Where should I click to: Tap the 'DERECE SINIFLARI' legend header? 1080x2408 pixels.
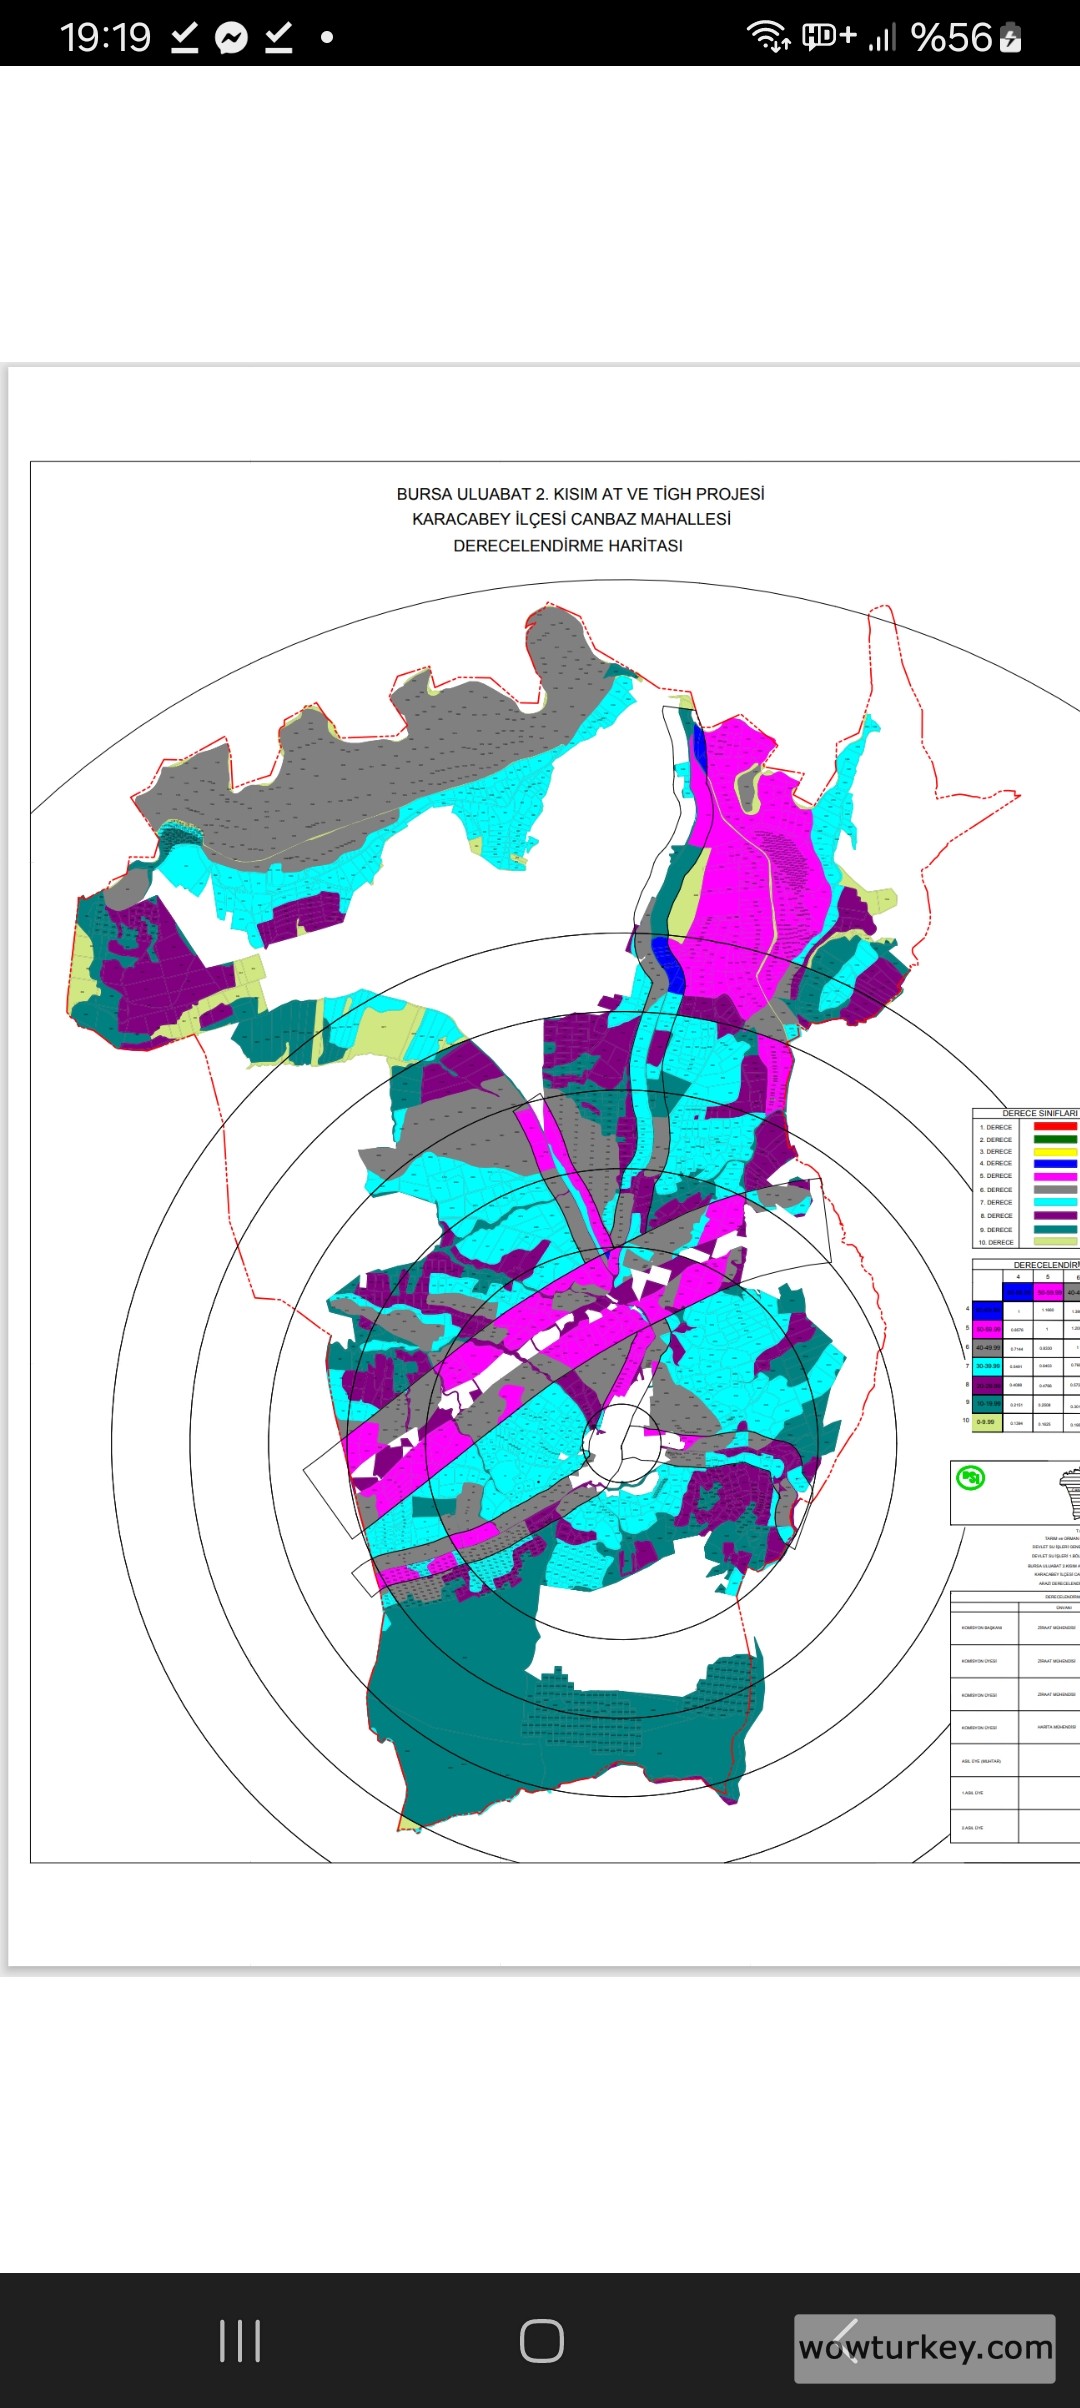tap(1039, 1113)
